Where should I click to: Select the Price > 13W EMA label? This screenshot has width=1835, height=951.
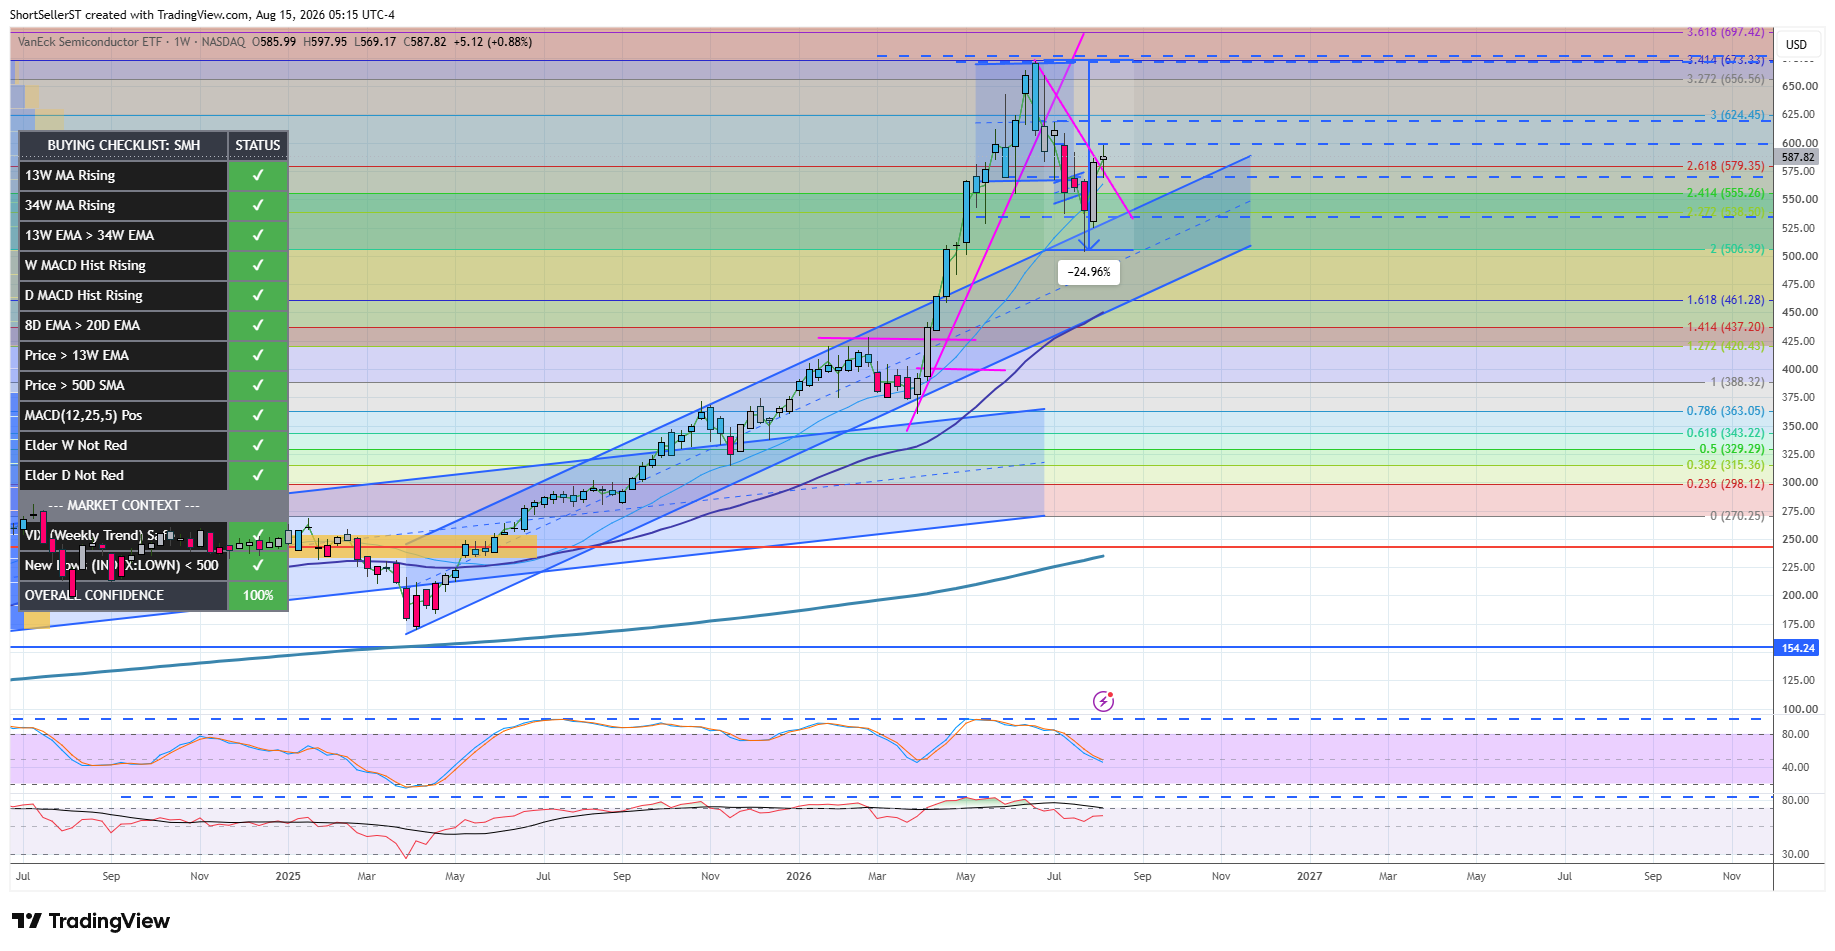[x=77, y=355]
